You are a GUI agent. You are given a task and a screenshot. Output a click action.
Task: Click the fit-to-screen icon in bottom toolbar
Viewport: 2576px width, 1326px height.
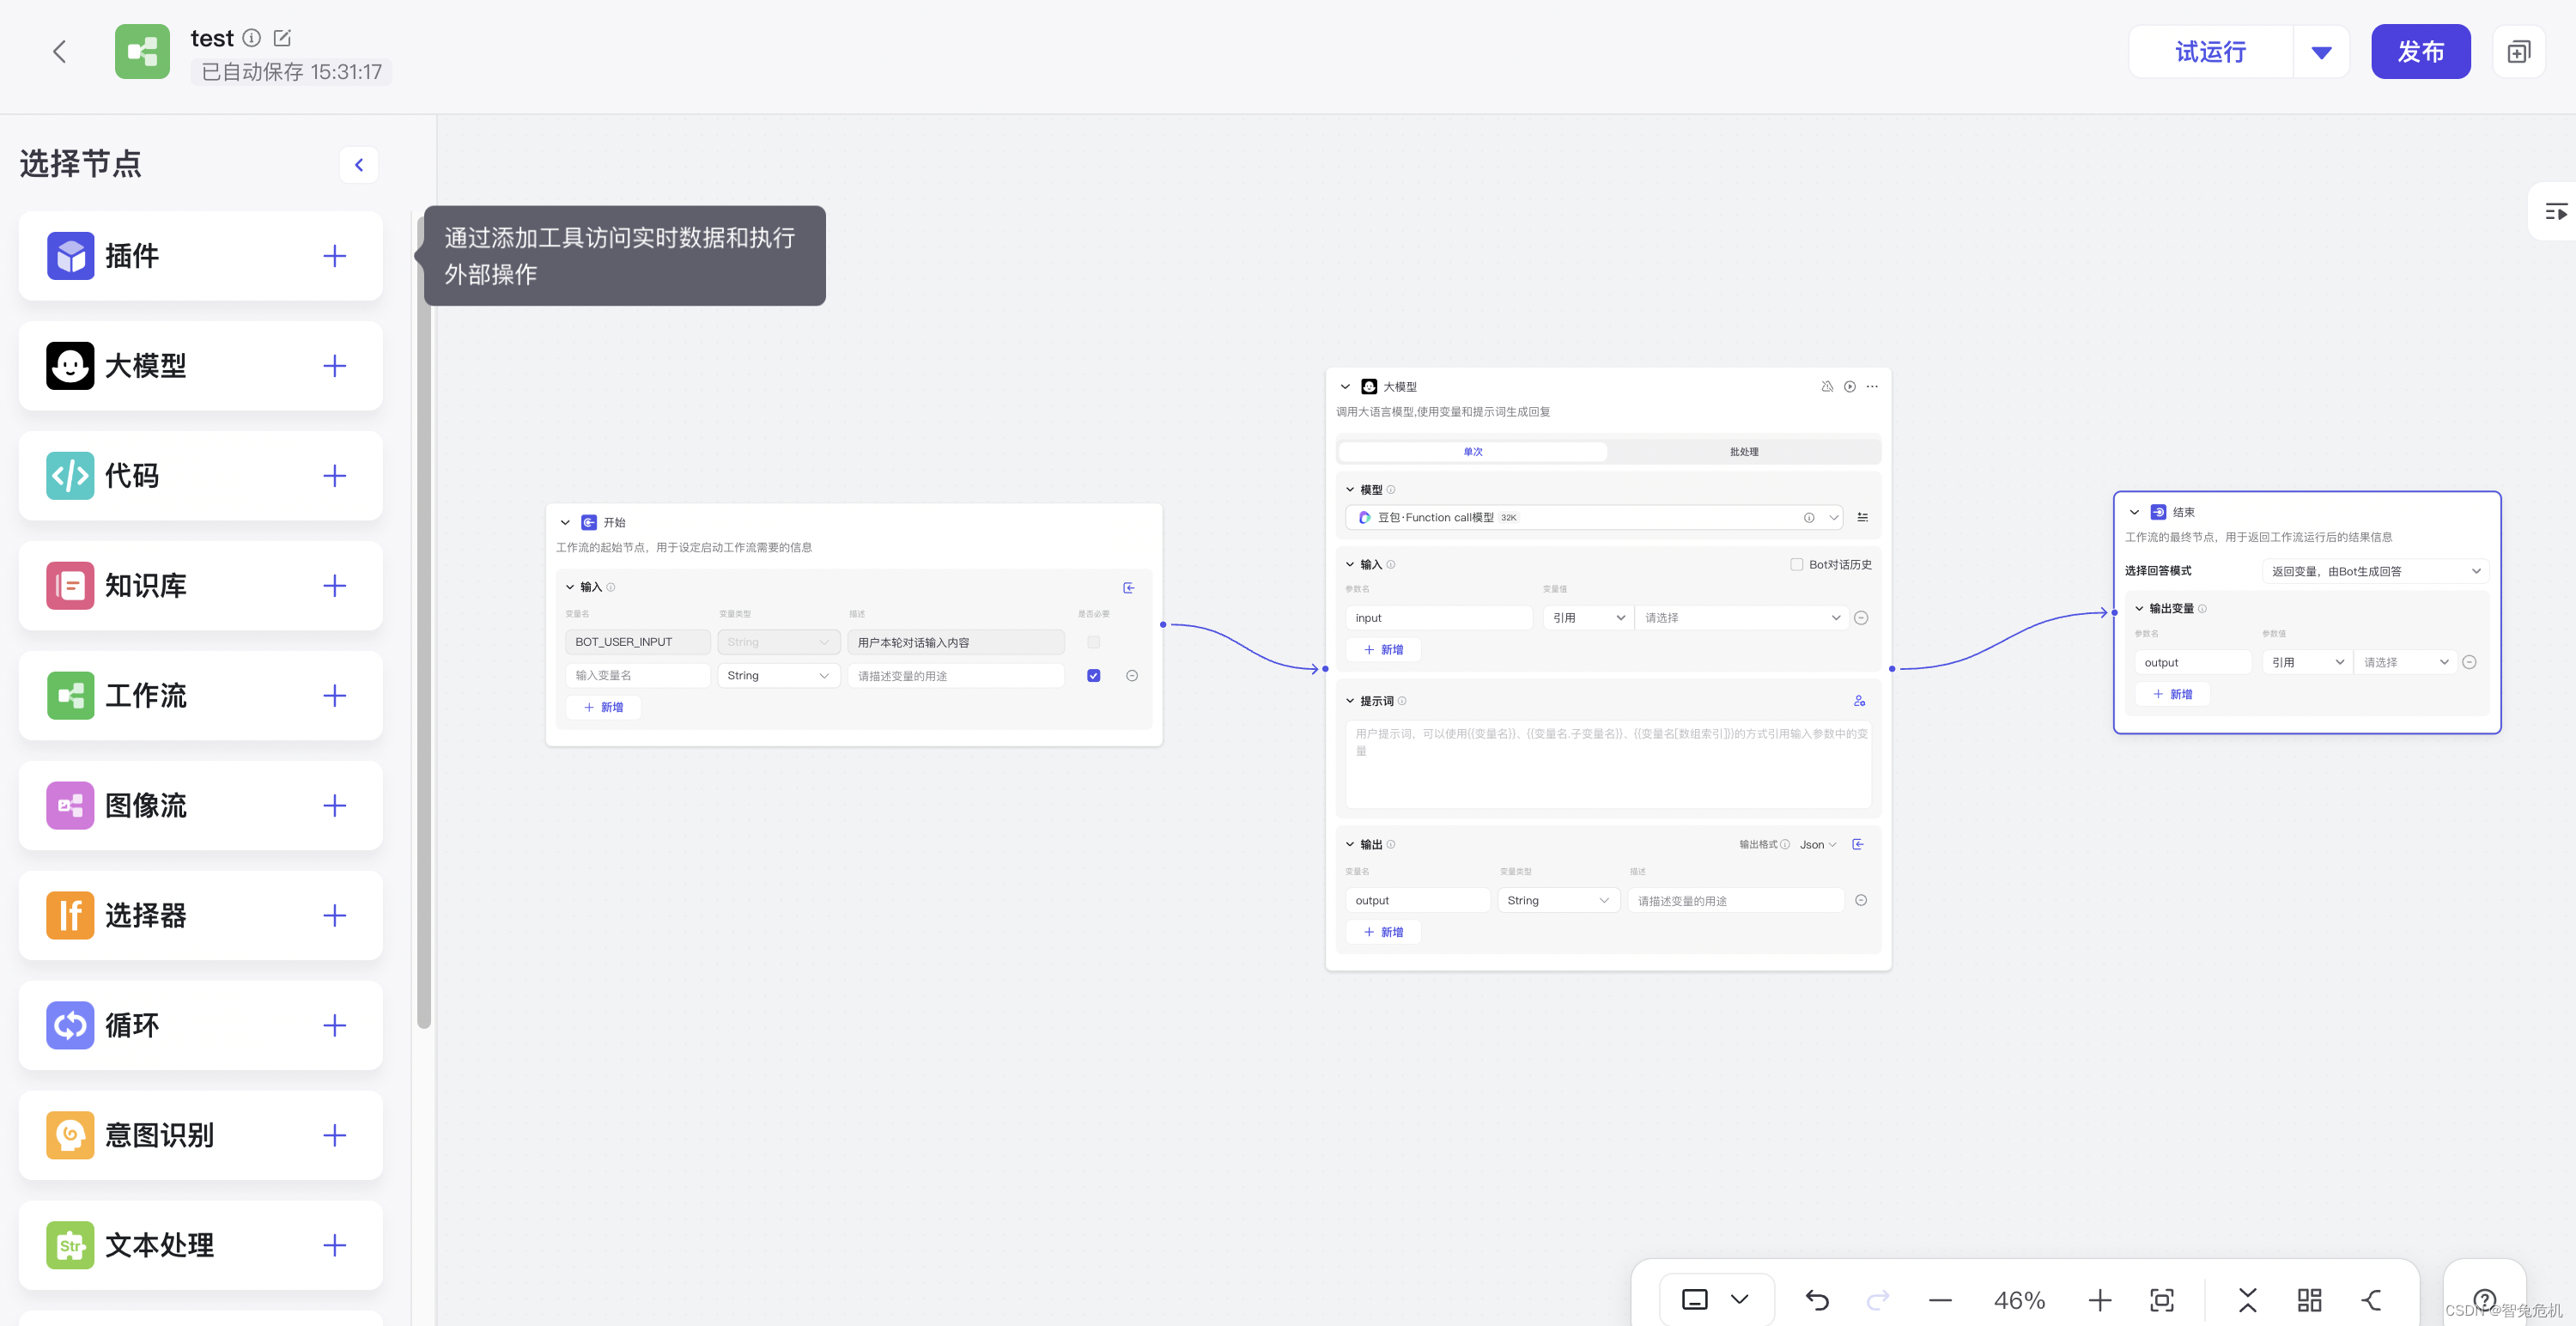2161,1299
